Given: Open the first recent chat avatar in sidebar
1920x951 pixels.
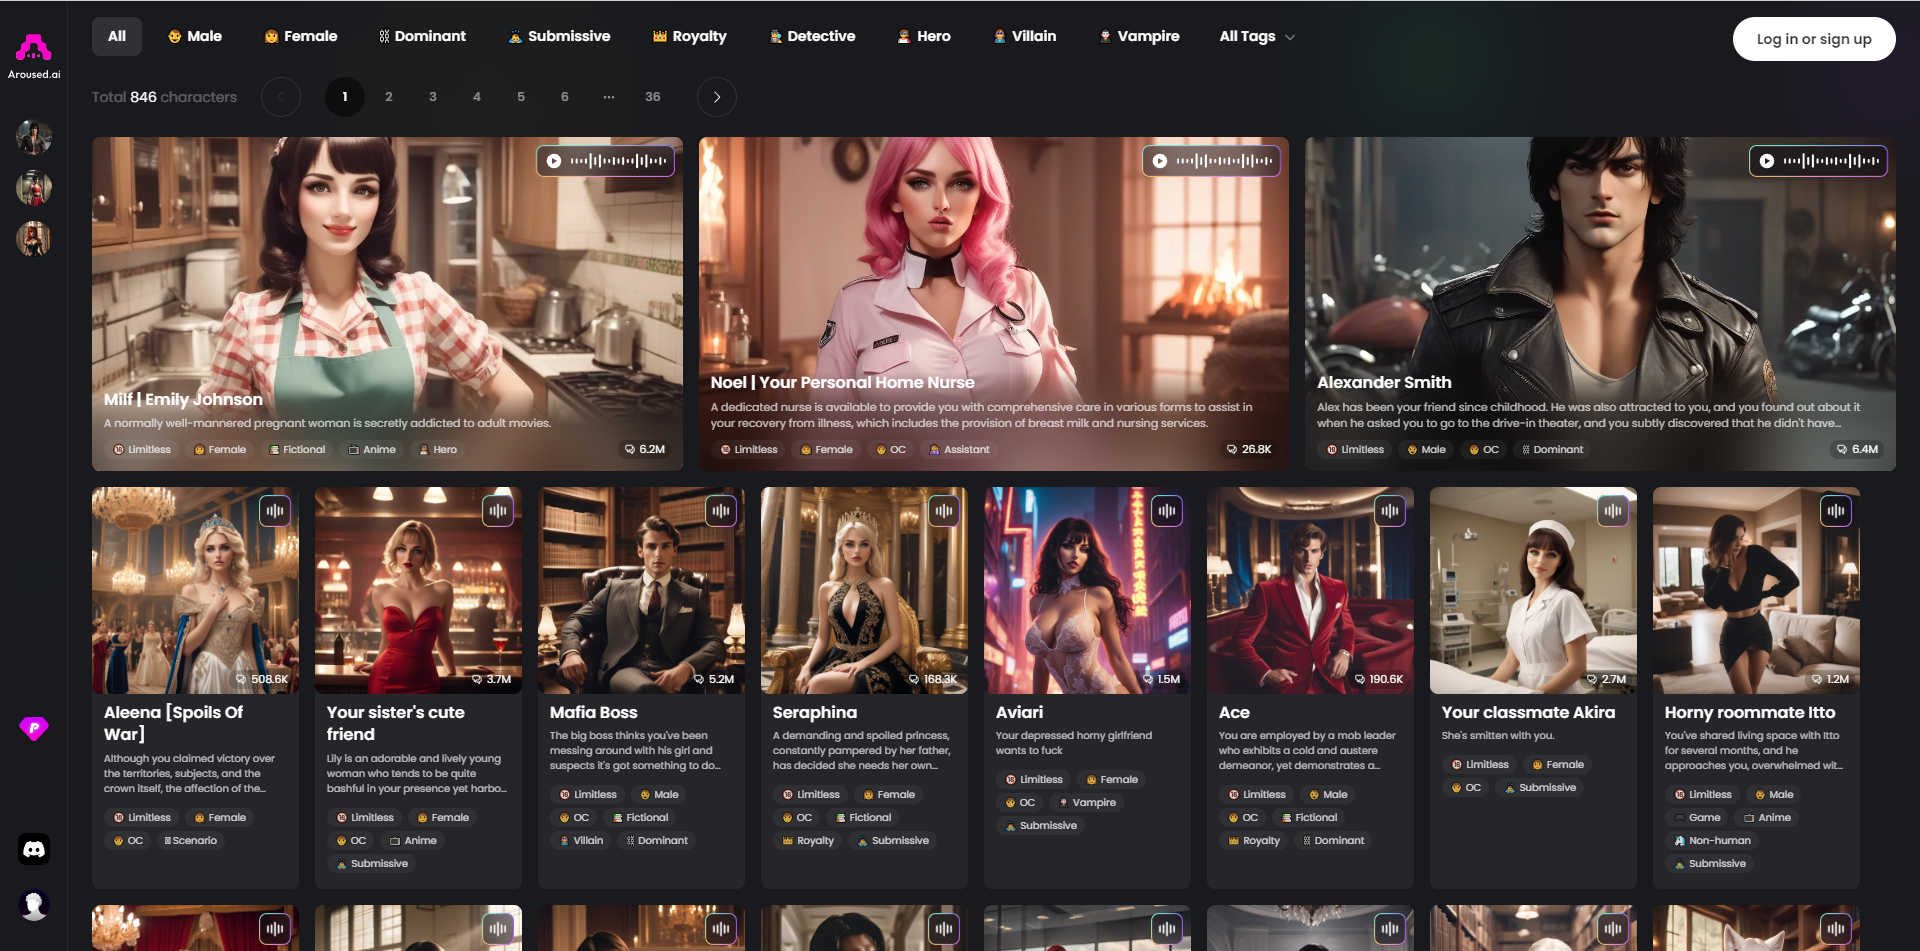Looking at the screenshot, I should pyautogui.click(x=34, y=137).
